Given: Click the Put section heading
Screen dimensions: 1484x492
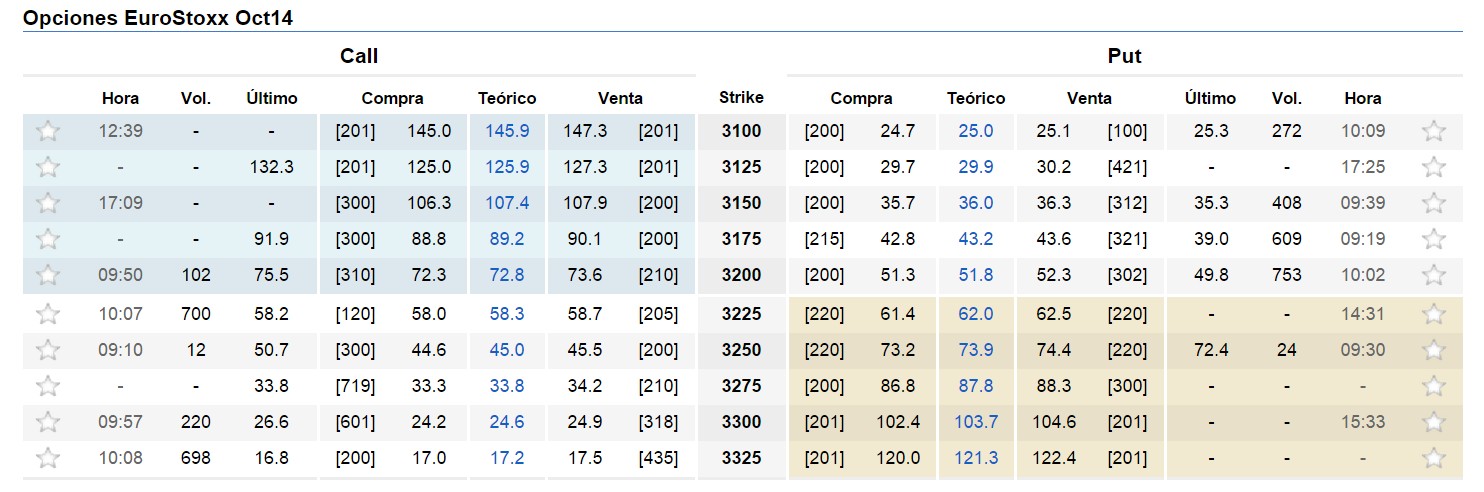Looking at the screenshot, I should 1124,56.
